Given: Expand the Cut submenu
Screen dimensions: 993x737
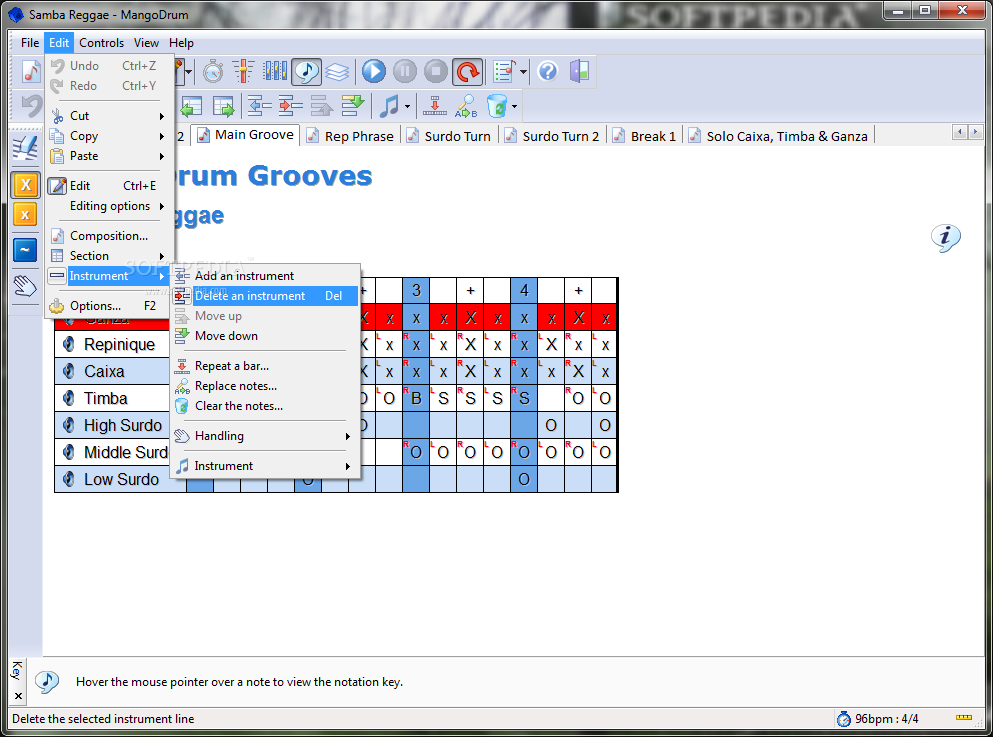Looking at the screenshot, I should coord(108,116).
